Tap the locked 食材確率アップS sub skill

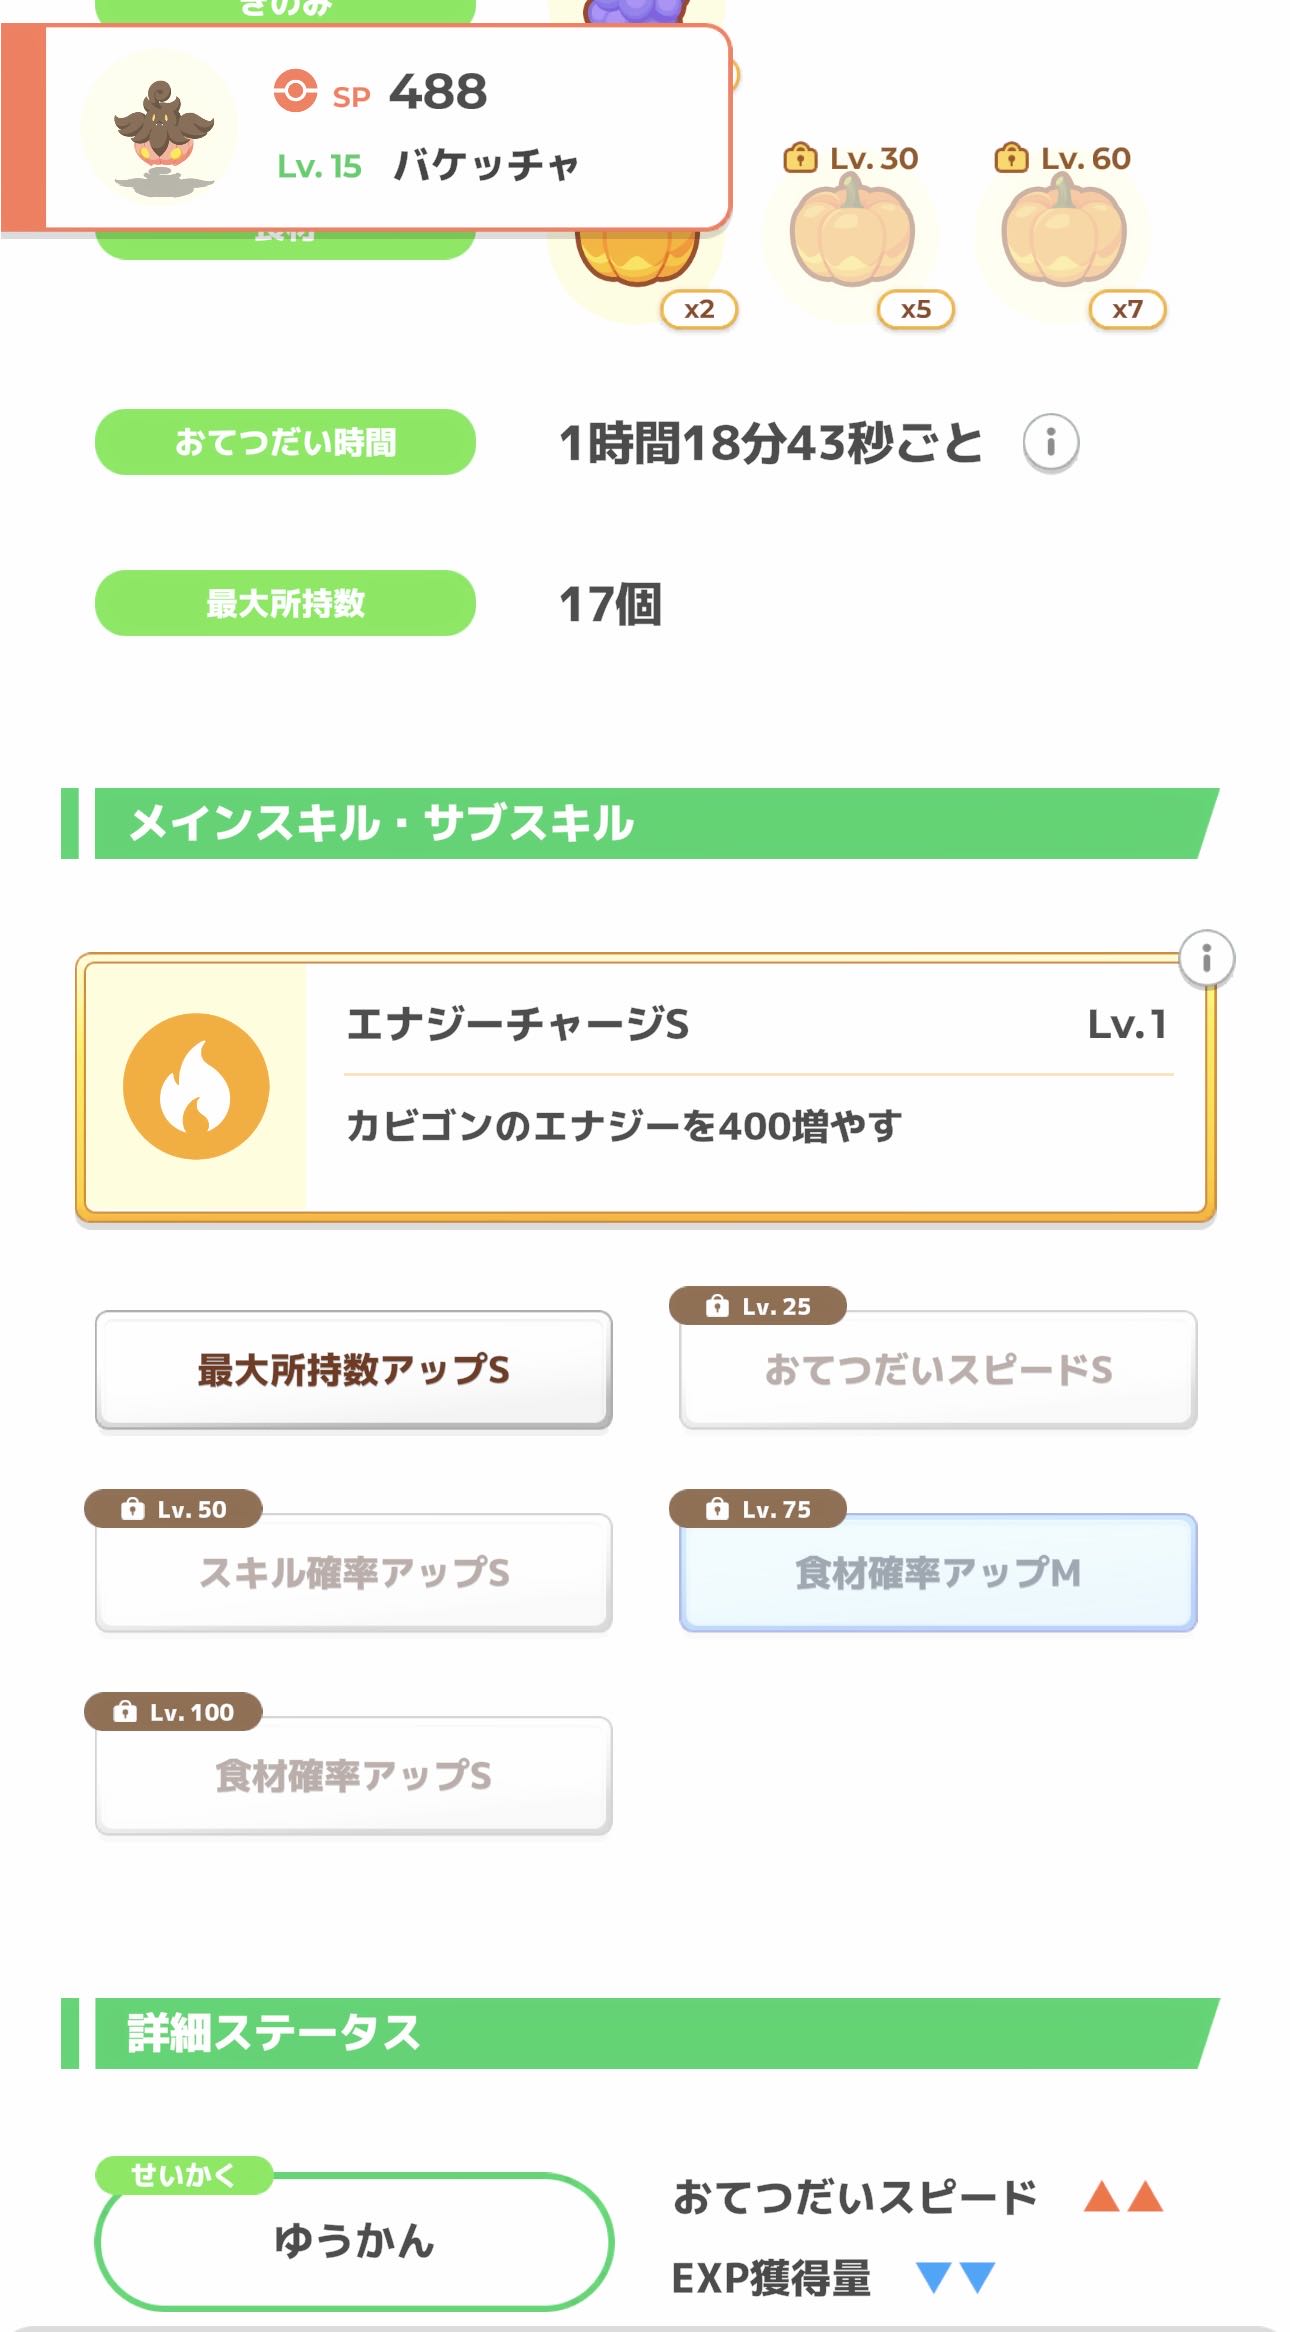click(354, 1775)
